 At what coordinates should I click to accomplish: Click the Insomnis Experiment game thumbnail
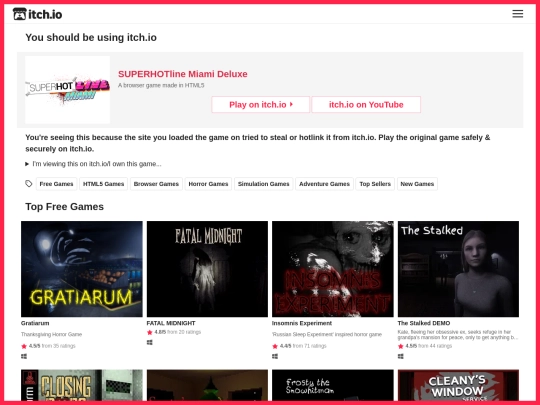tap(333, 269)
